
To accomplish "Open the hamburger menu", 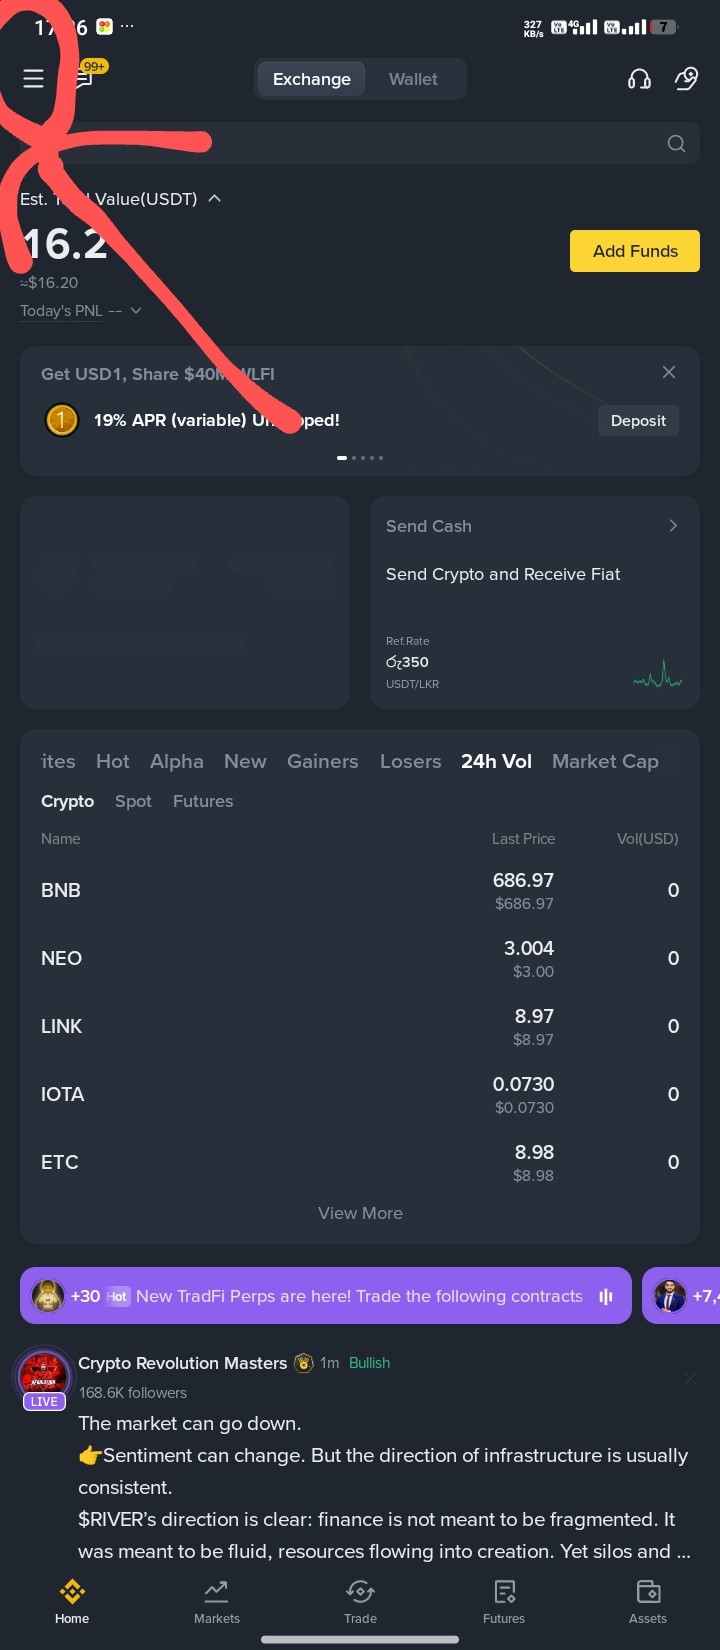I will 33,78.
